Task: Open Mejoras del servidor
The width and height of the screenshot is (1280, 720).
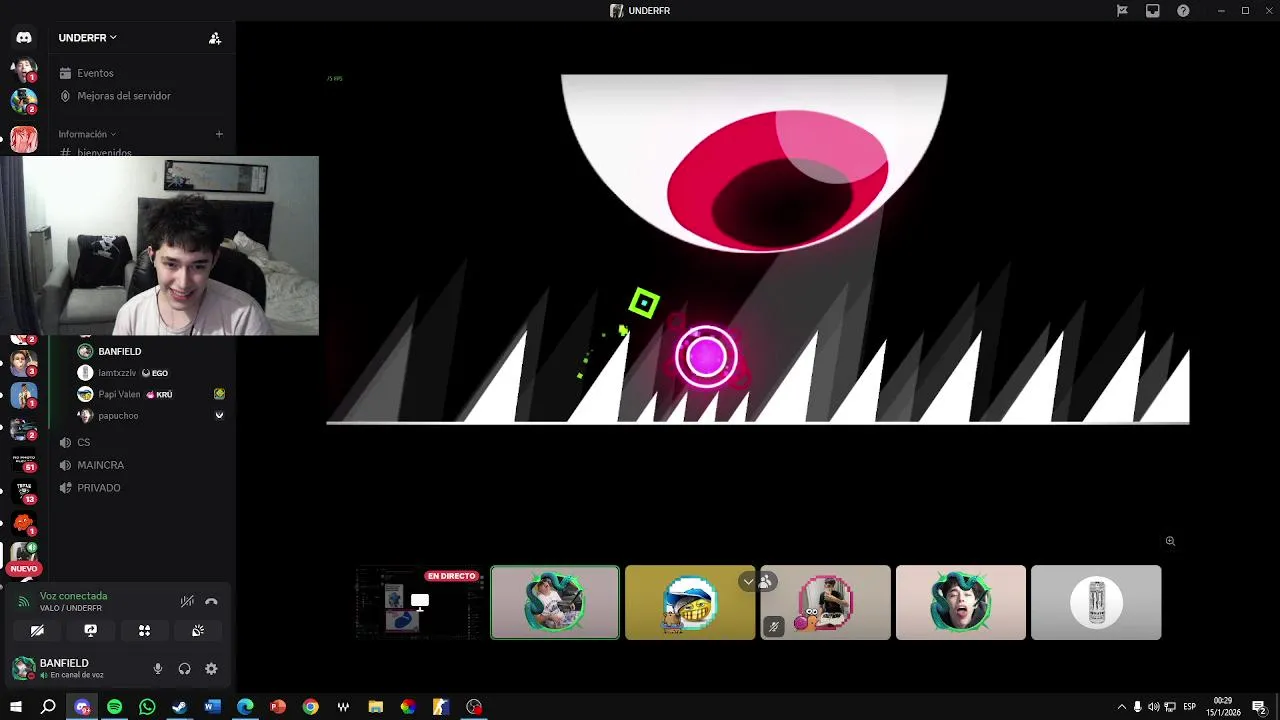Action: click(115, 96)
